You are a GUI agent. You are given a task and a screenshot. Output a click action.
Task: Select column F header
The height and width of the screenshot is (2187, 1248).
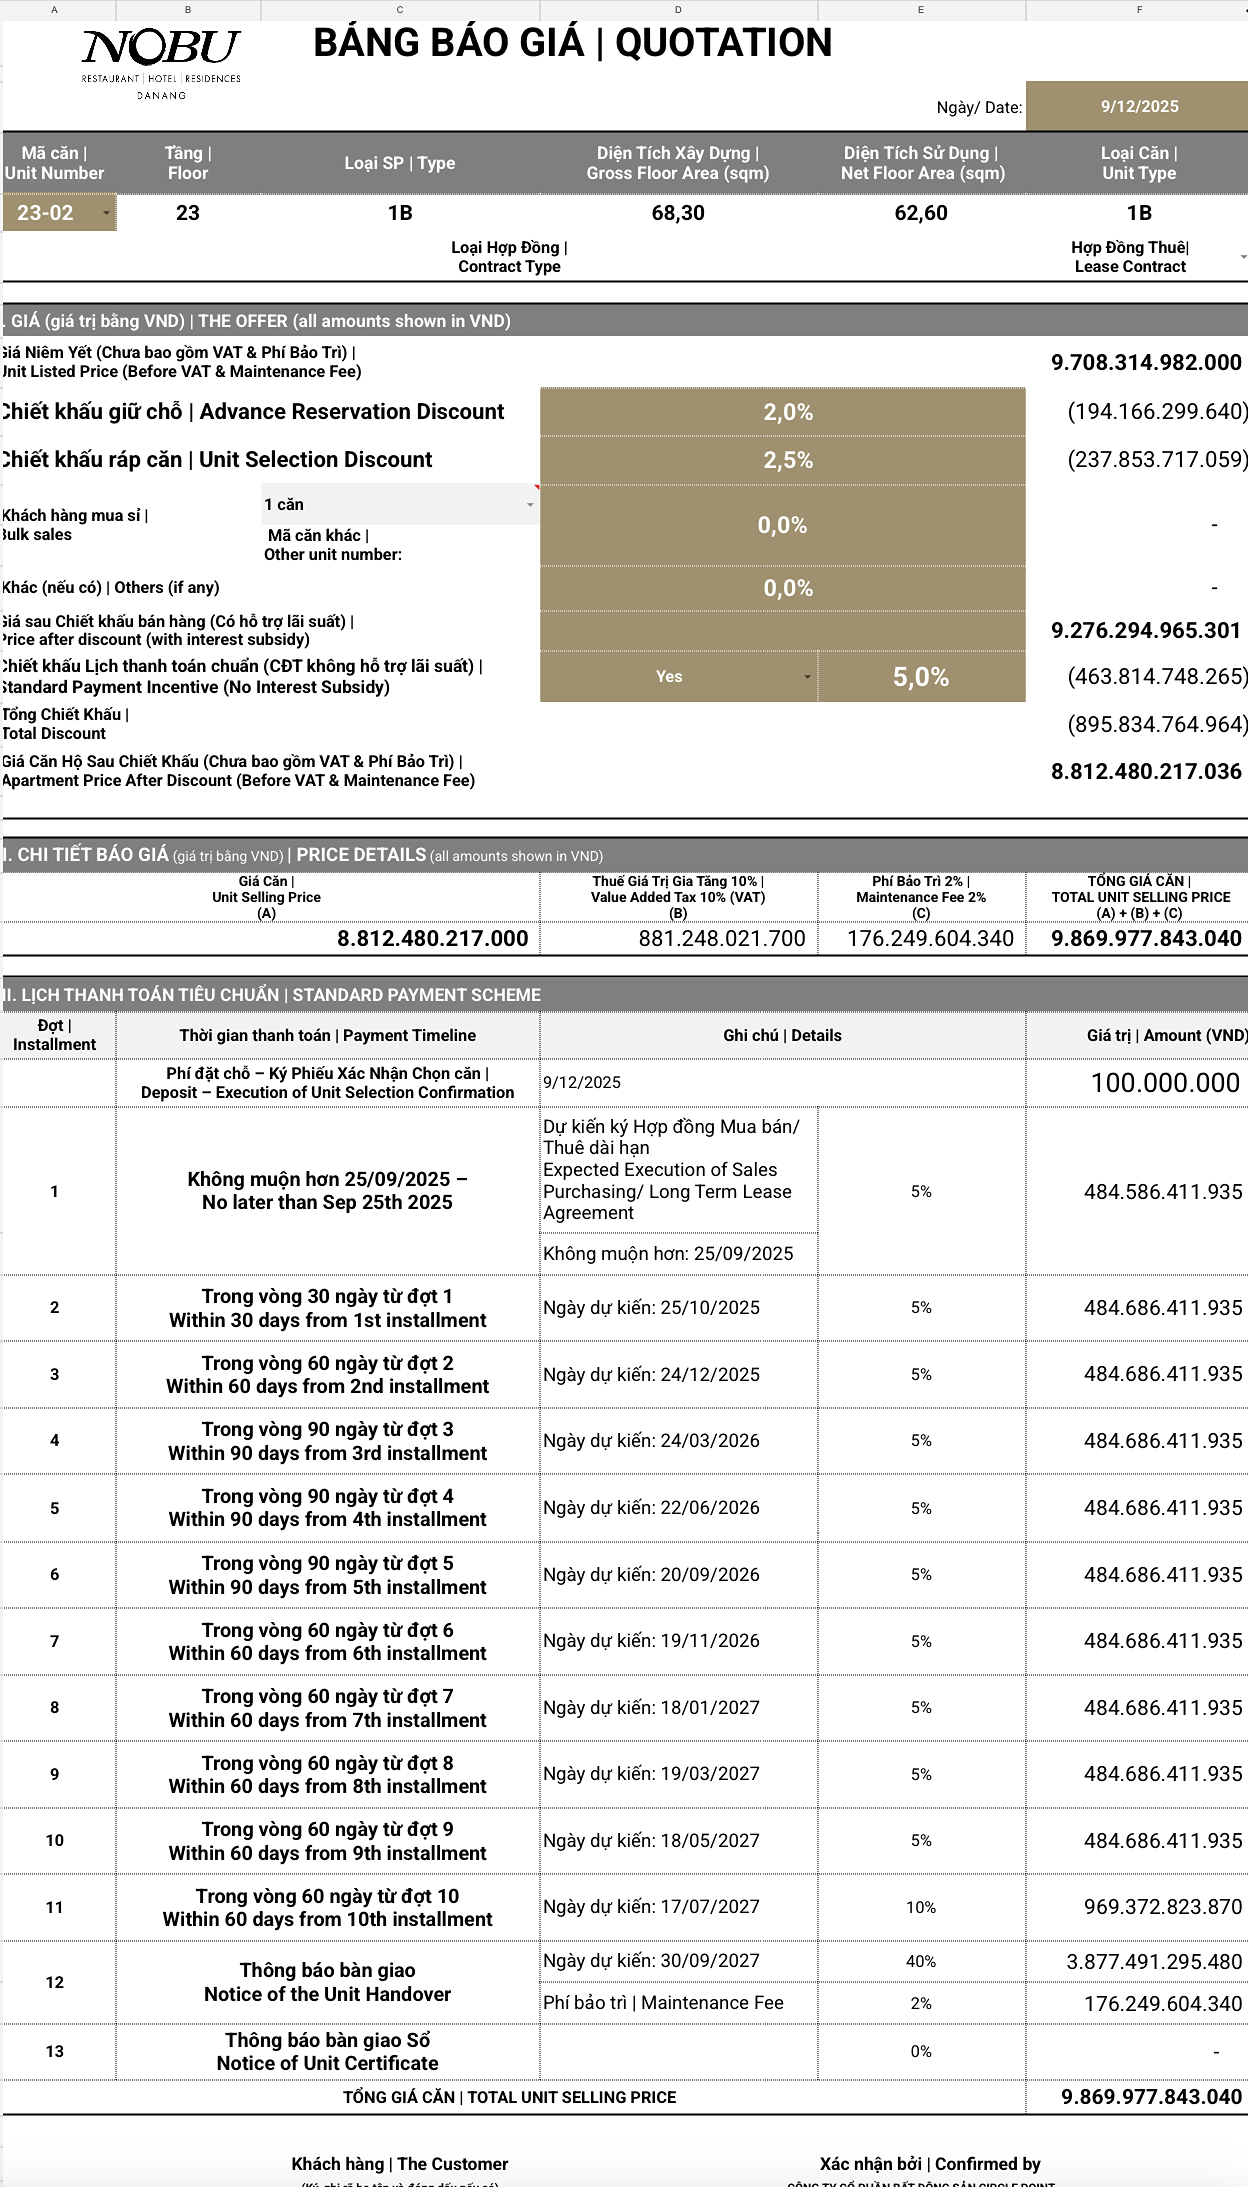(1138, 10)
